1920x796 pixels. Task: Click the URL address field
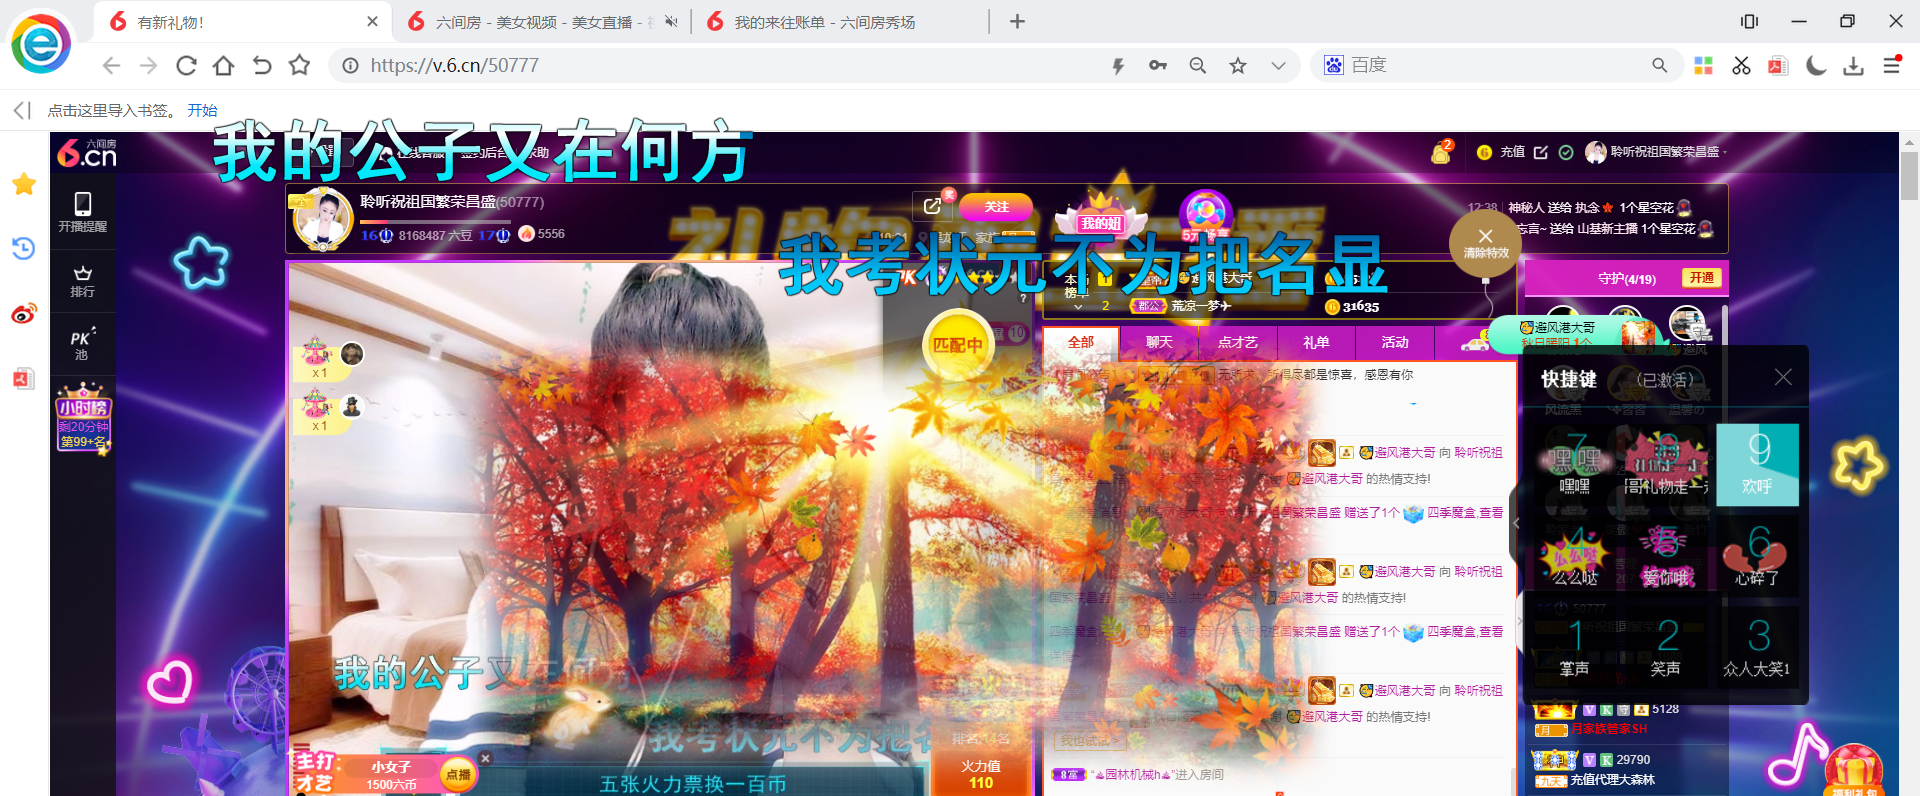point(730,65)
